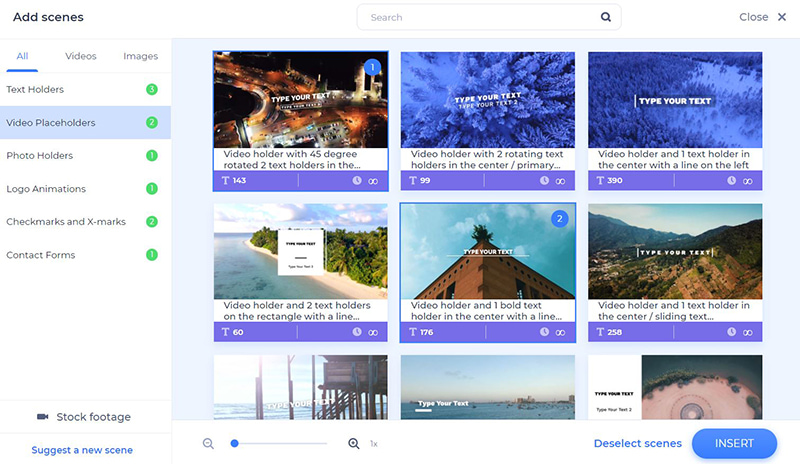Select the pier stilt house scene thumbnail
The image size is (800, 464).
coord(301,387)
